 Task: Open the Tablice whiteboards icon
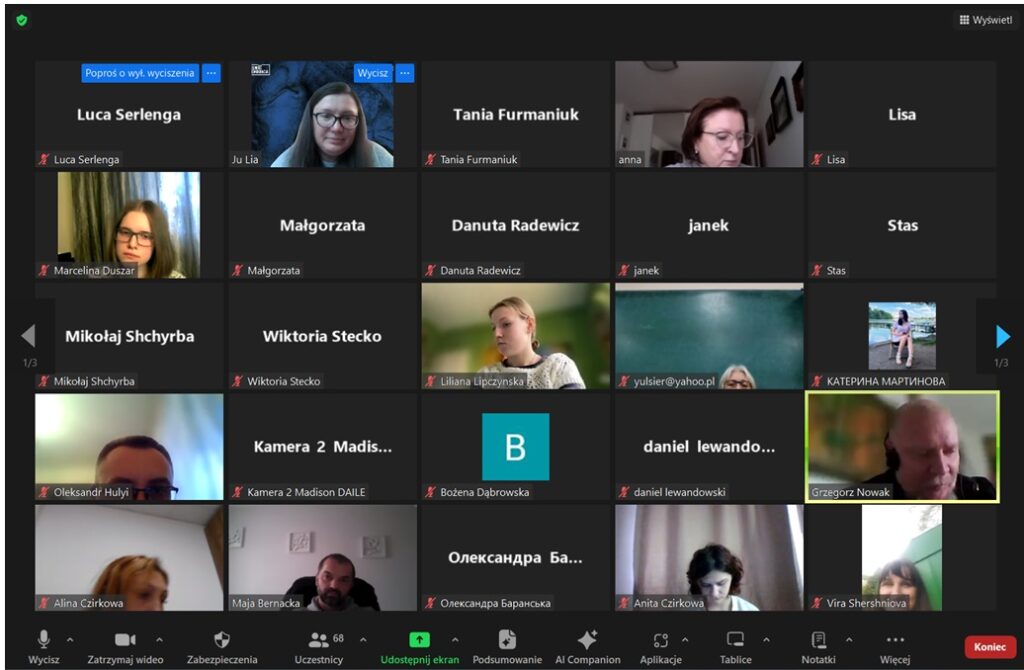[x=735, y=640]
